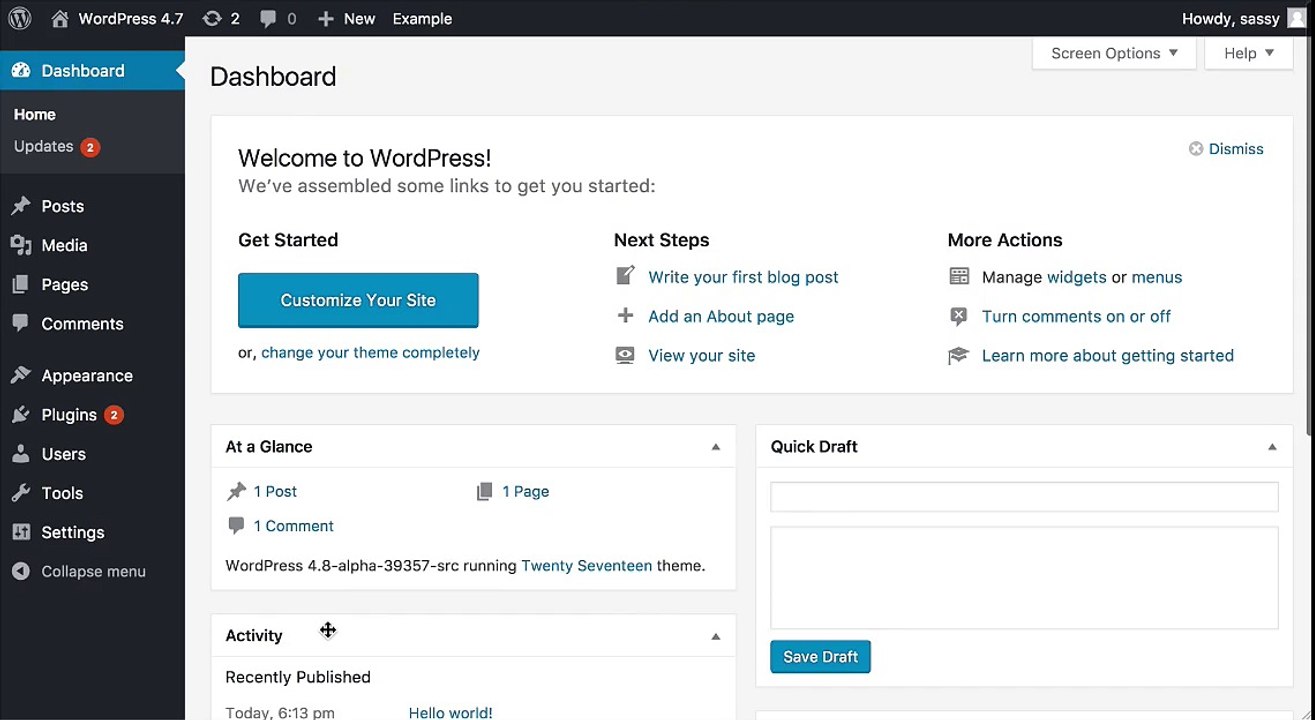Viewport: 1315px width, 720px height.
Task: Click the Customize Your Site button
Action: point(358,300)
